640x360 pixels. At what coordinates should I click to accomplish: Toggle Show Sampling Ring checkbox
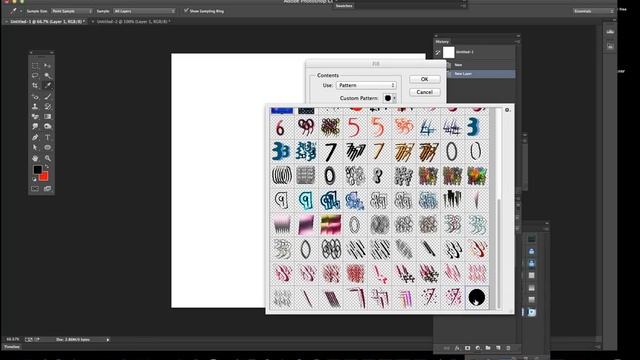coord(186,11)
